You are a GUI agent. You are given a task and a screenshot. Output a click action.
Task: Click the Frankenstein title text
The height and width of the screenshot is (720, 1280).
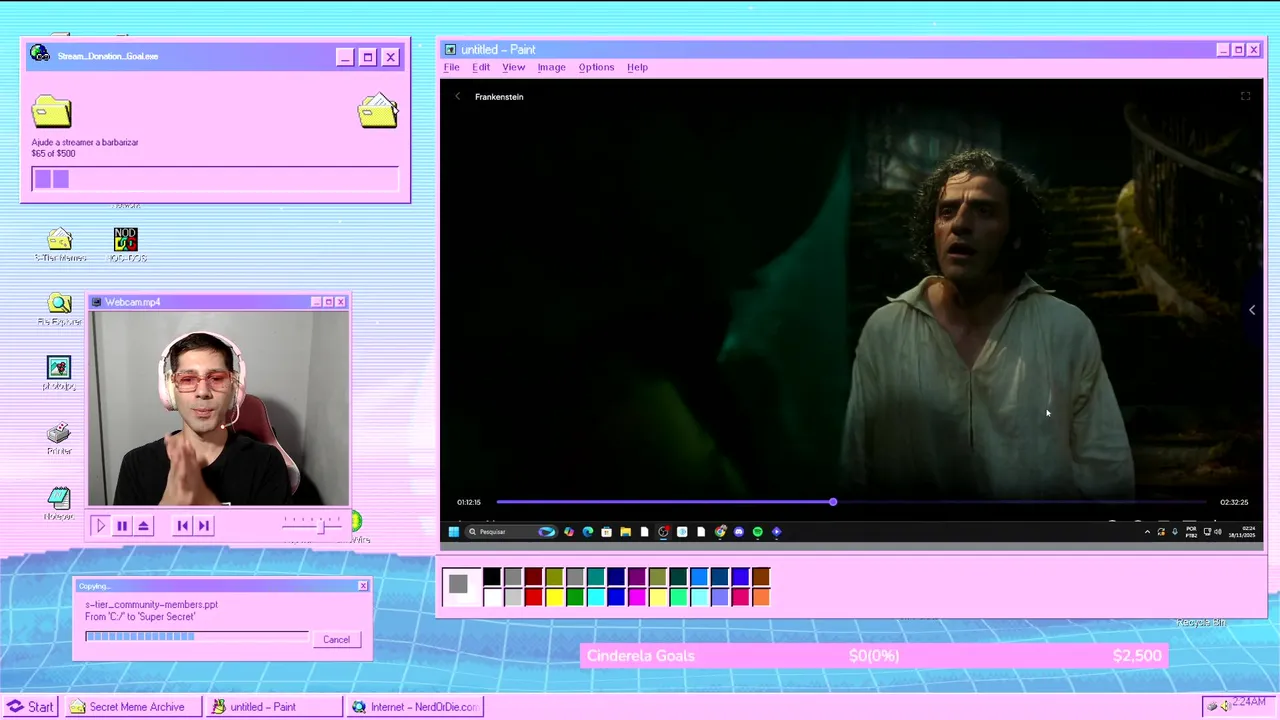point(499,97)
